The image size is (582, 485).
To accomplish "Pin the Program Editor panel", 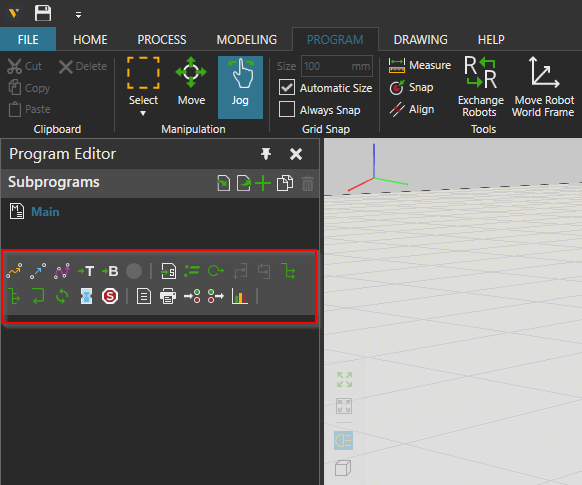I will [266, 154].
